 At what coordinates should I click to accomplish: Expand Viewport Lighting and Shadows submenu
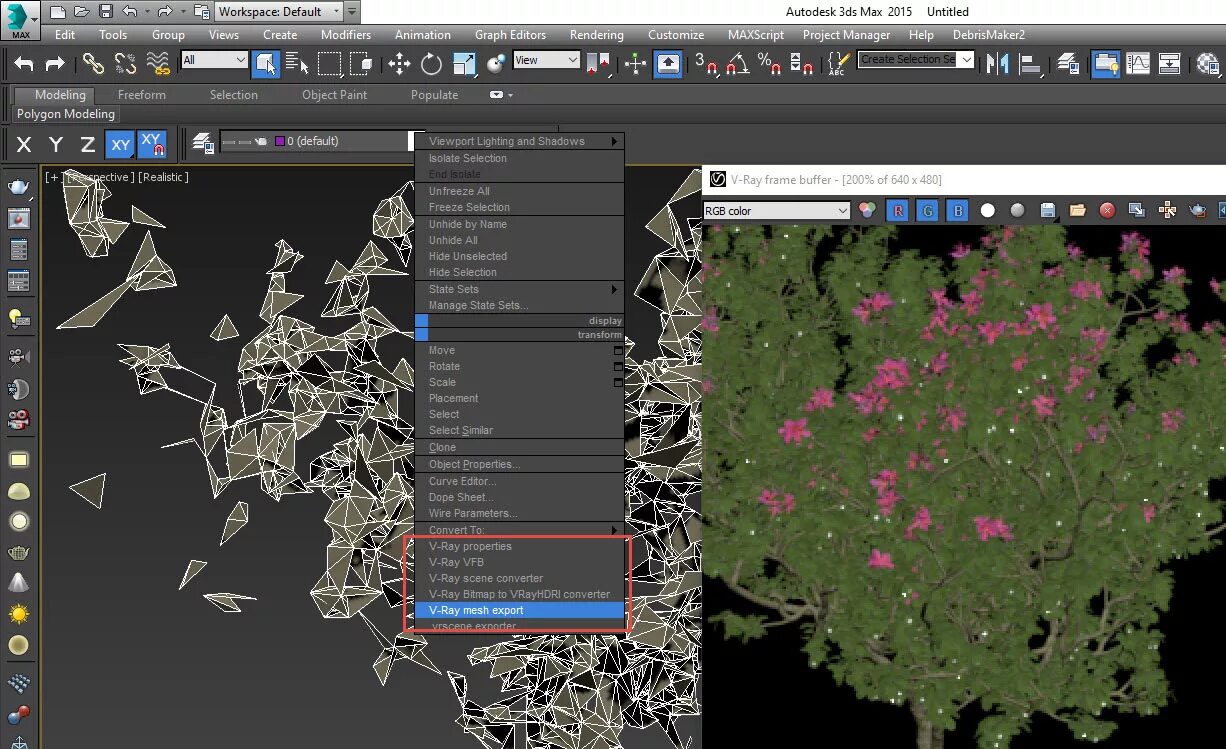(x=519, y=141)
